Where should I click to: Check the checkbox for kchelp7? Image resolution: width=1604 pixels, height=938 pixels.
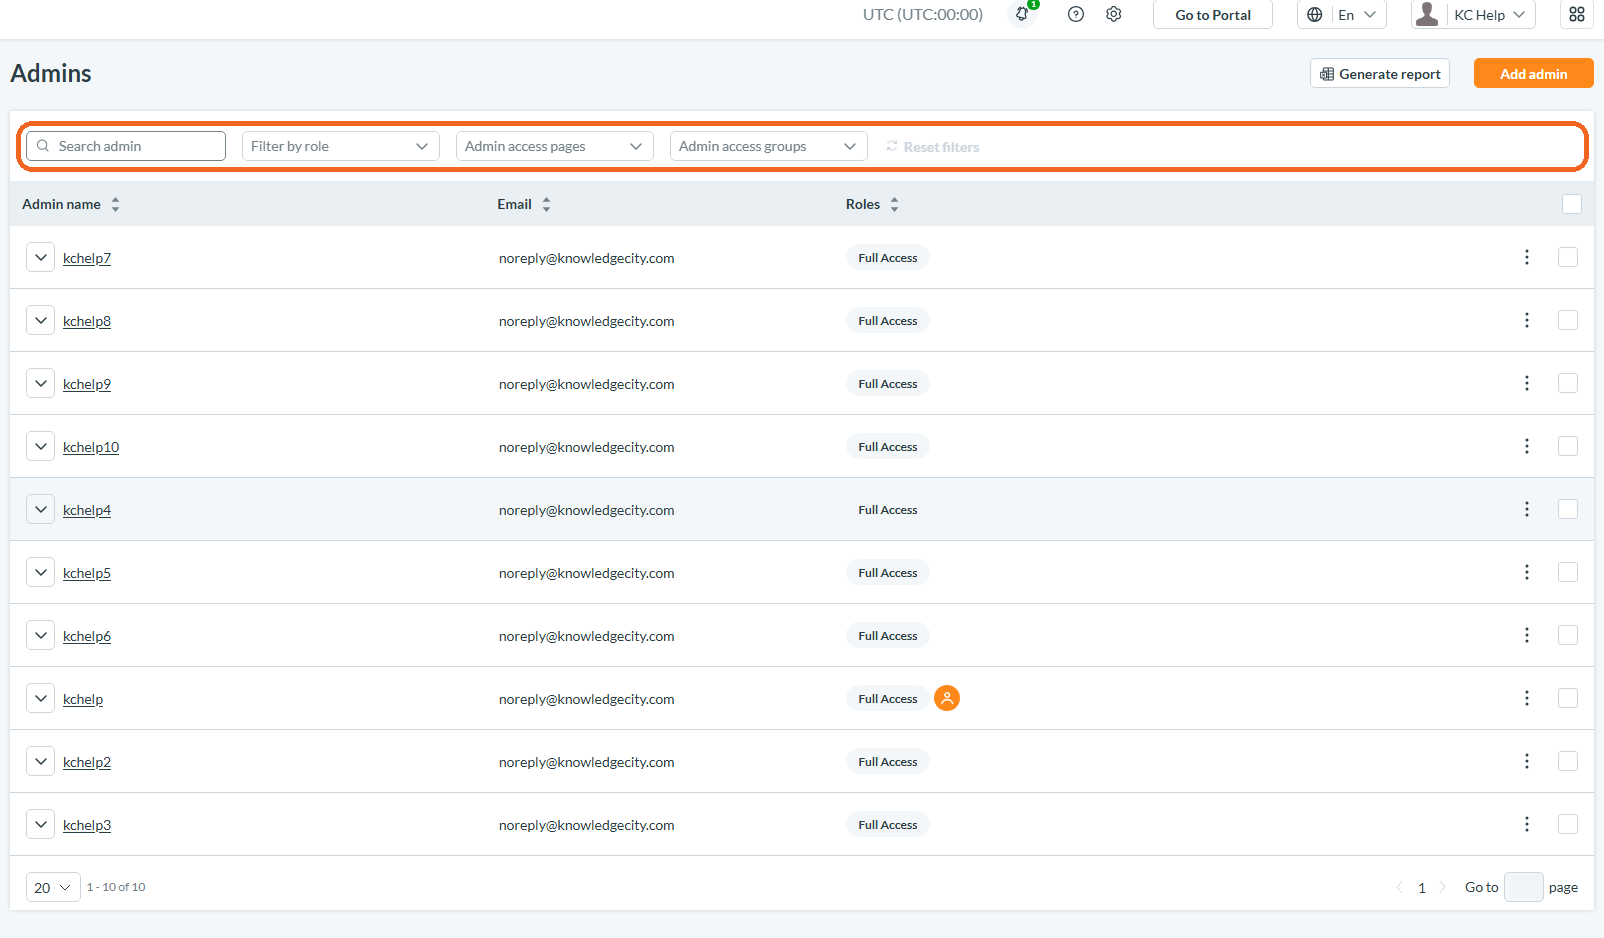click(x=1568, y=257)
